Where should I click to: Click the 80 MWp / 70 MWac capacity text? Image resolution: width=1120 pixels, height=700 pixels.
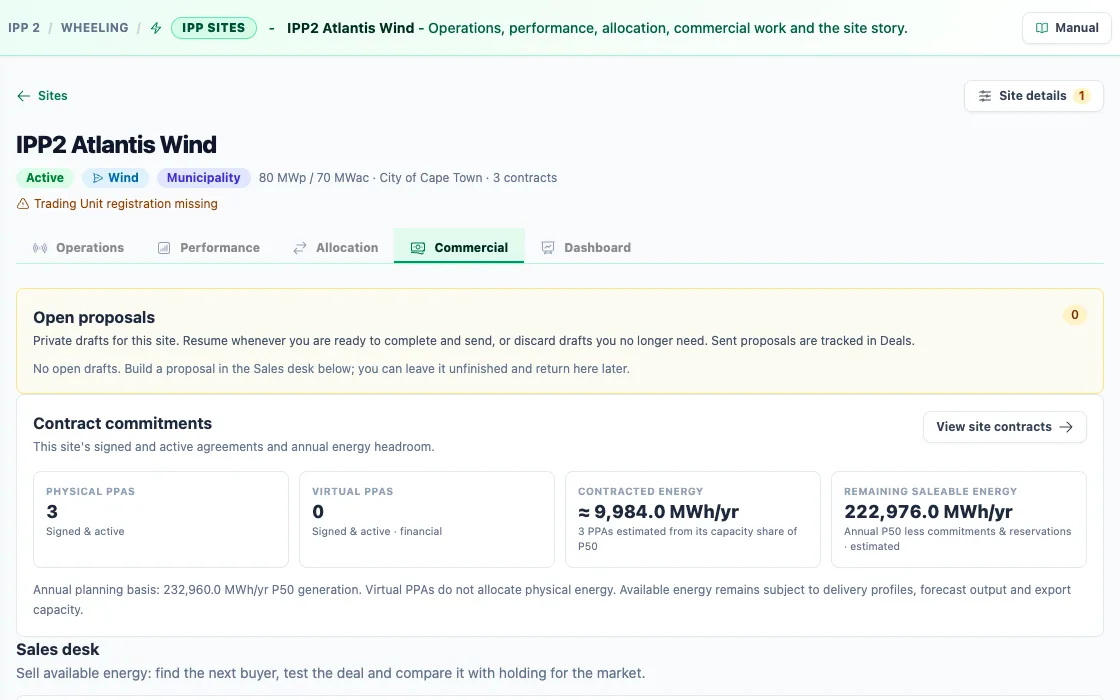pos(314,178)
